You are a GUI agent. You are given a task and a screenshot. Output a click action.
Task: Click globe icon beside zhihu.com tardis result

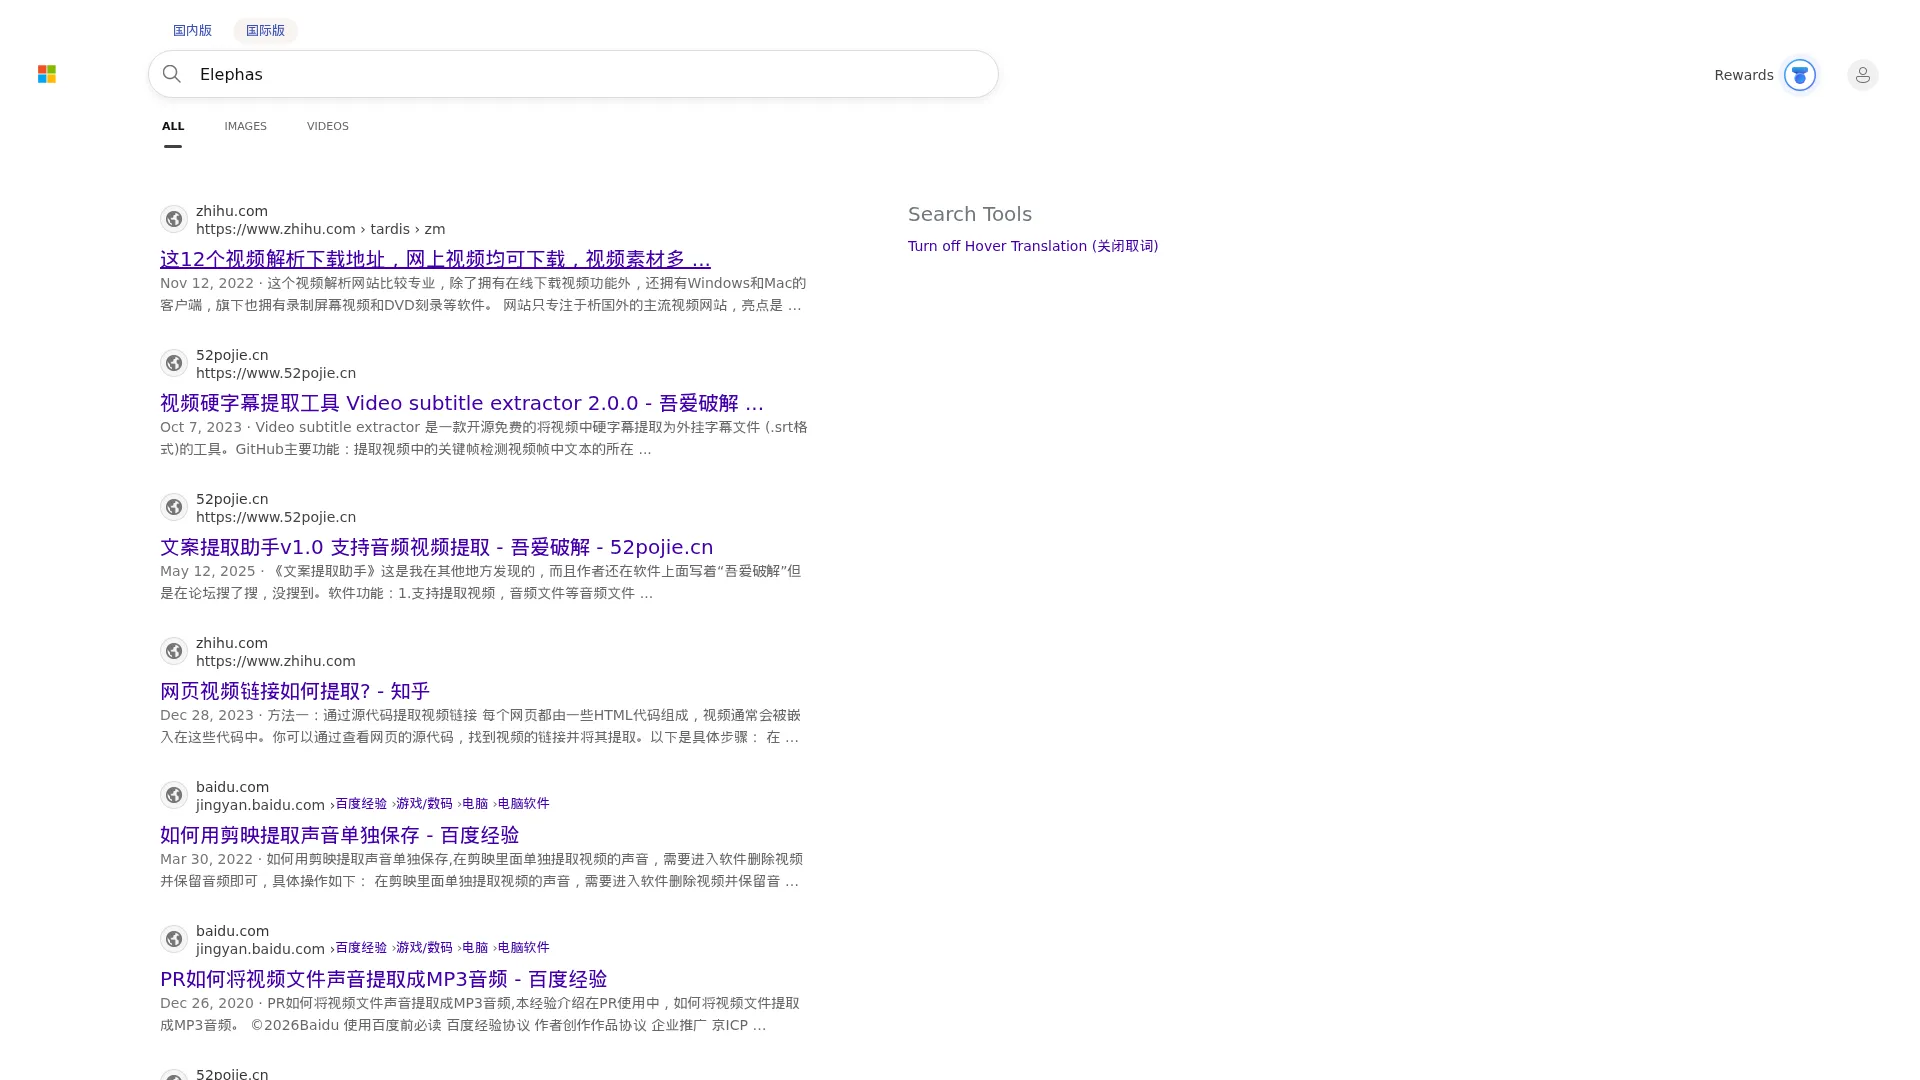pos(174,219)
